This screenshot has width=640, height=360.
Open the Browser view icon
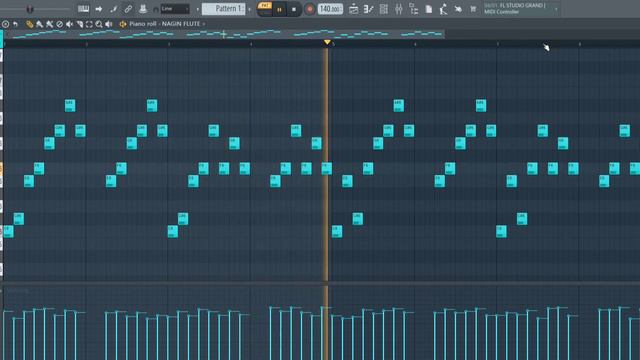[413, 9]
